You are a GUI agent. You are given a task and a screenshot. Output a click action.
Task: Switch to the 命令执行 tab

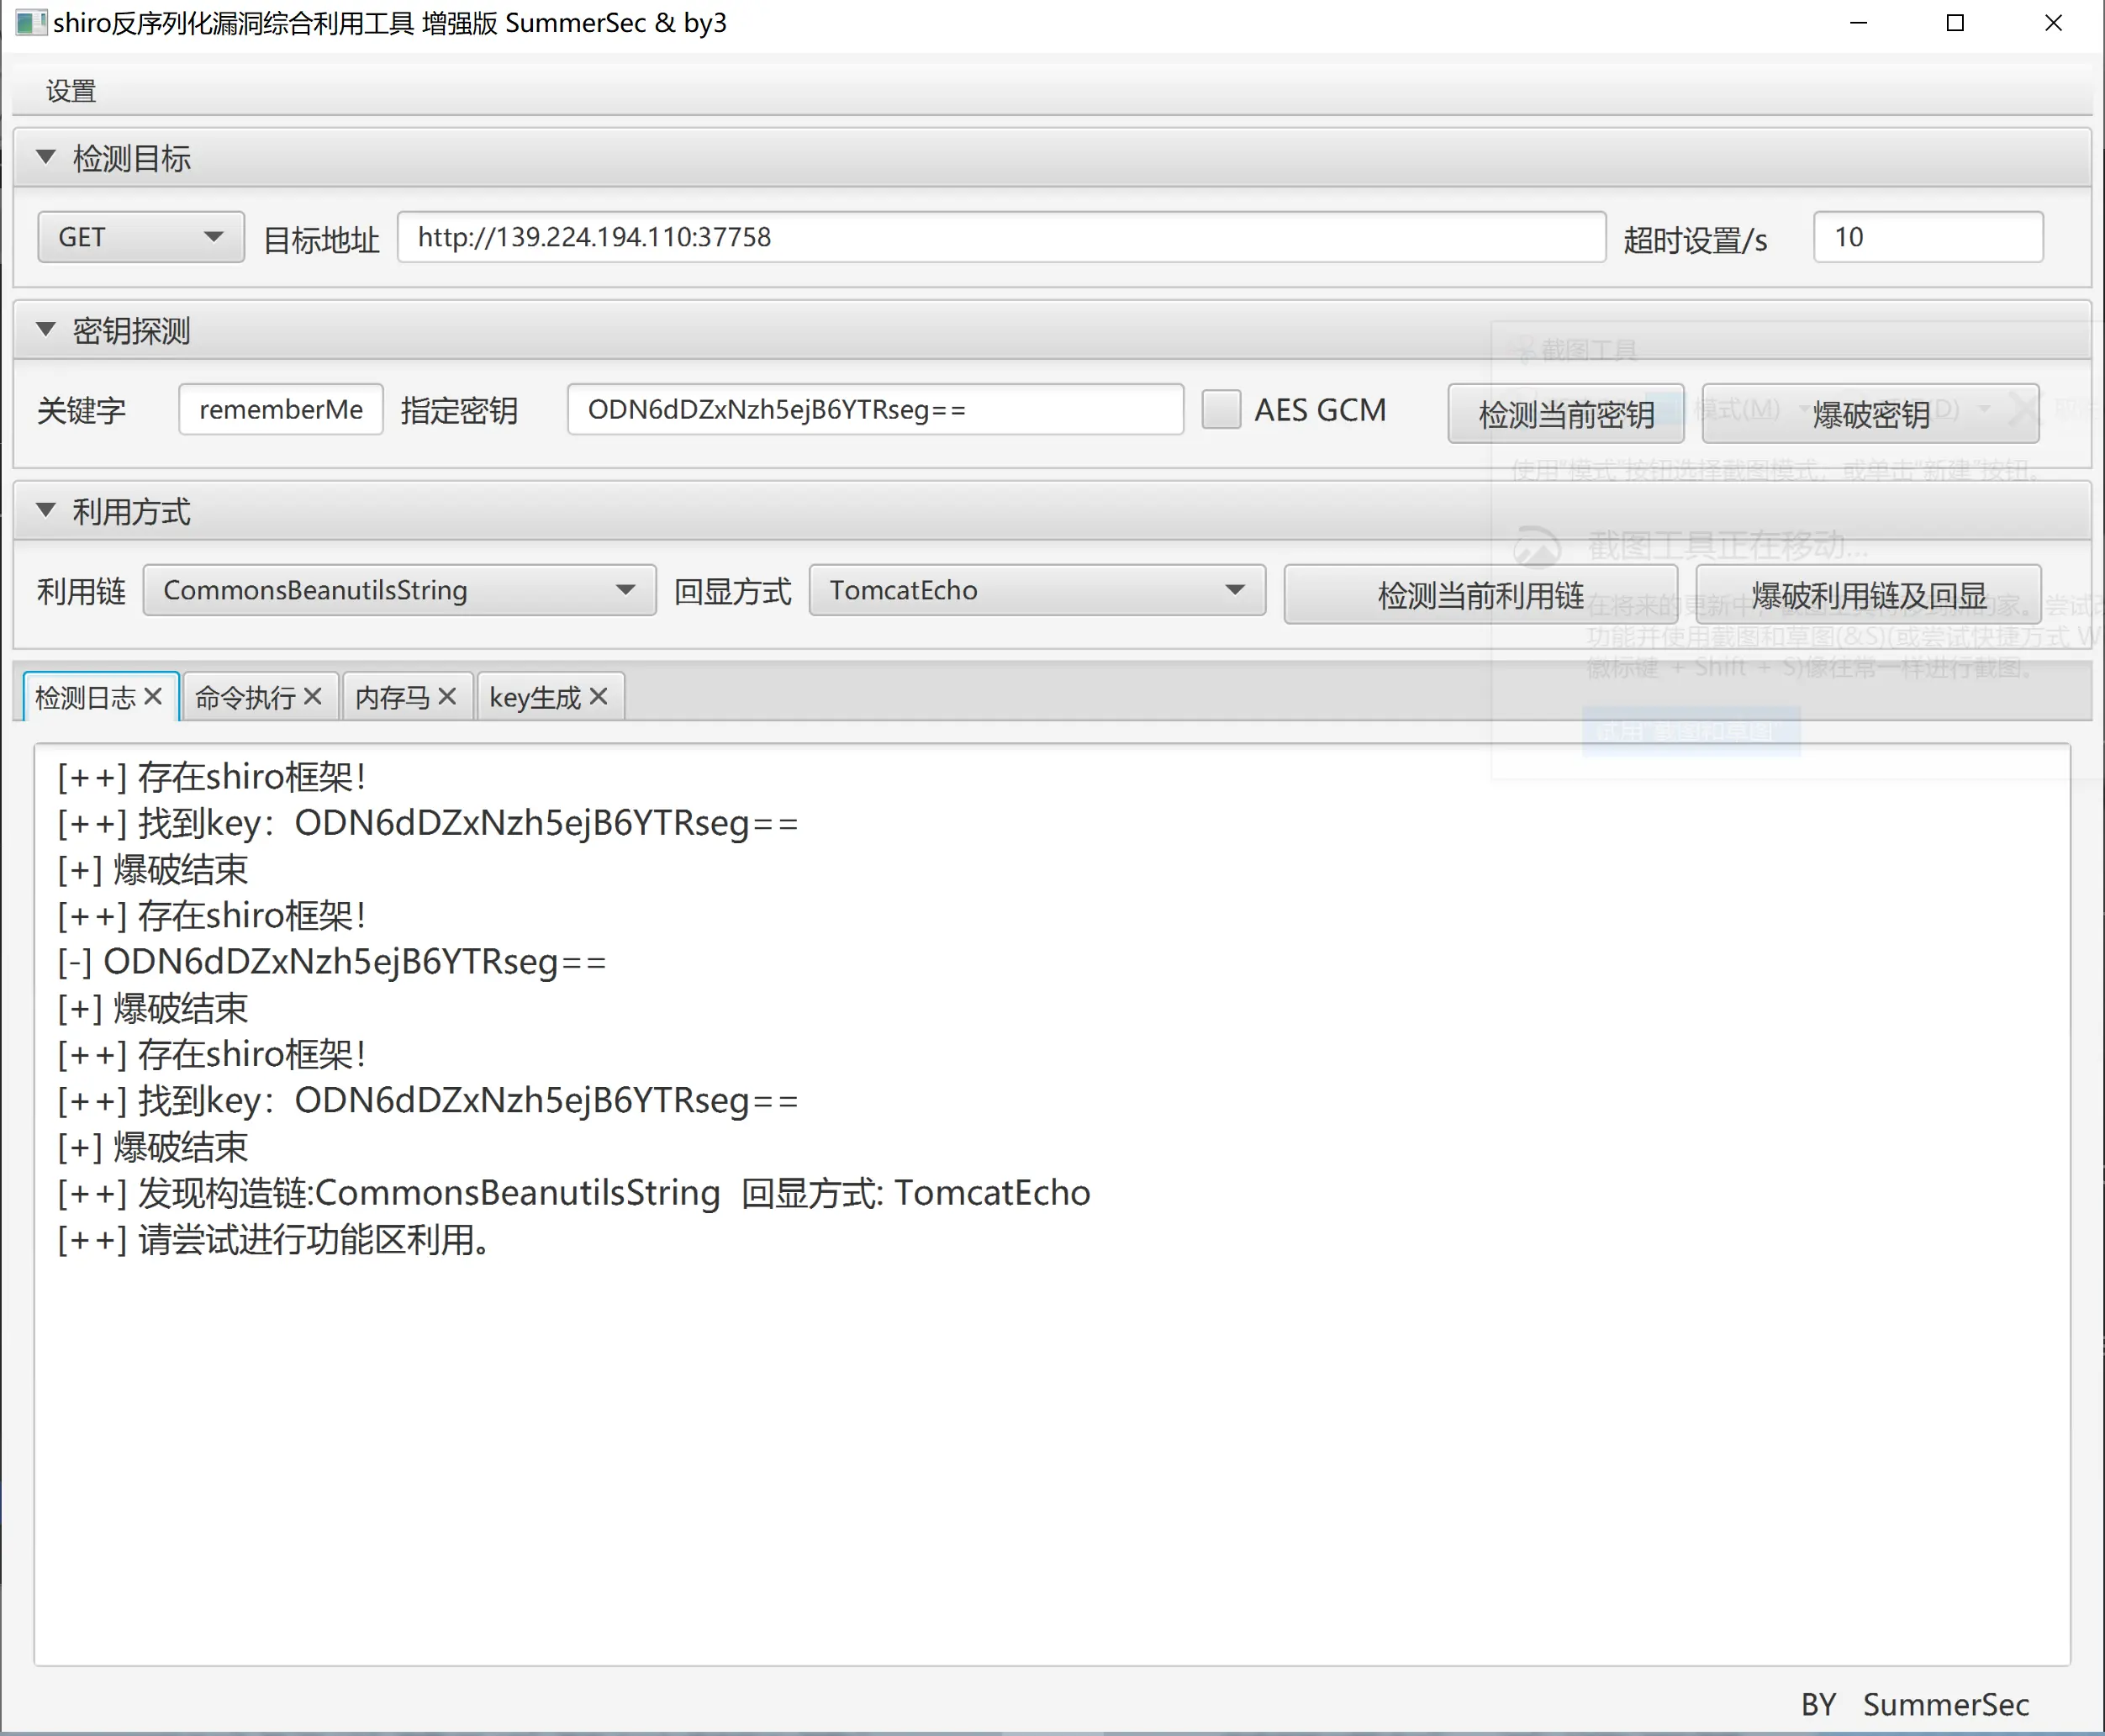(x=245, y=697)
